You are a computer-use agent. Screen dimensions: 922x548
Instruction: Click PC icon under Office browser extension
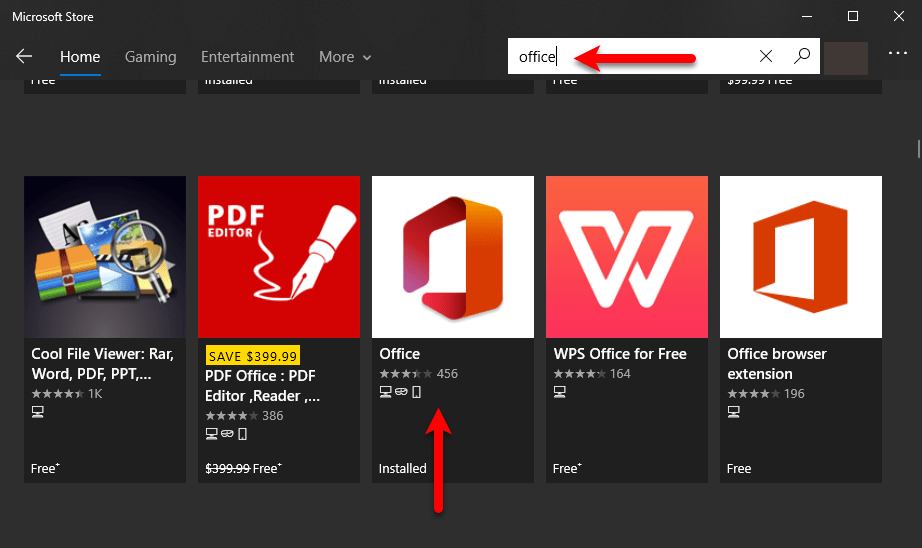point(734,412)
